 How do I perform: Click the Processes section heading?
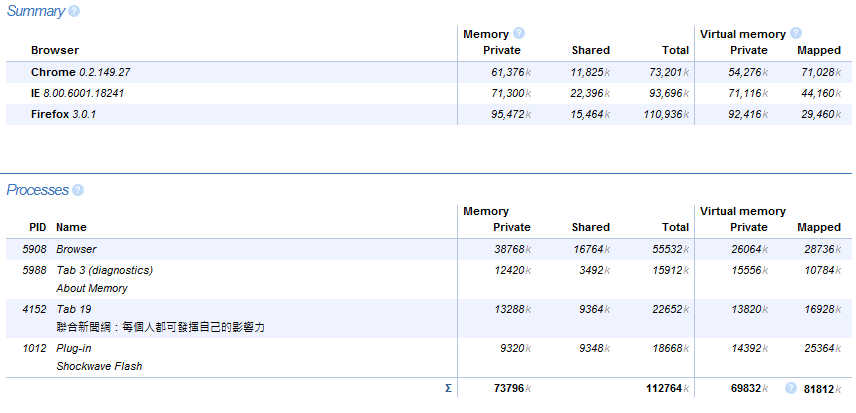[38, 190]
